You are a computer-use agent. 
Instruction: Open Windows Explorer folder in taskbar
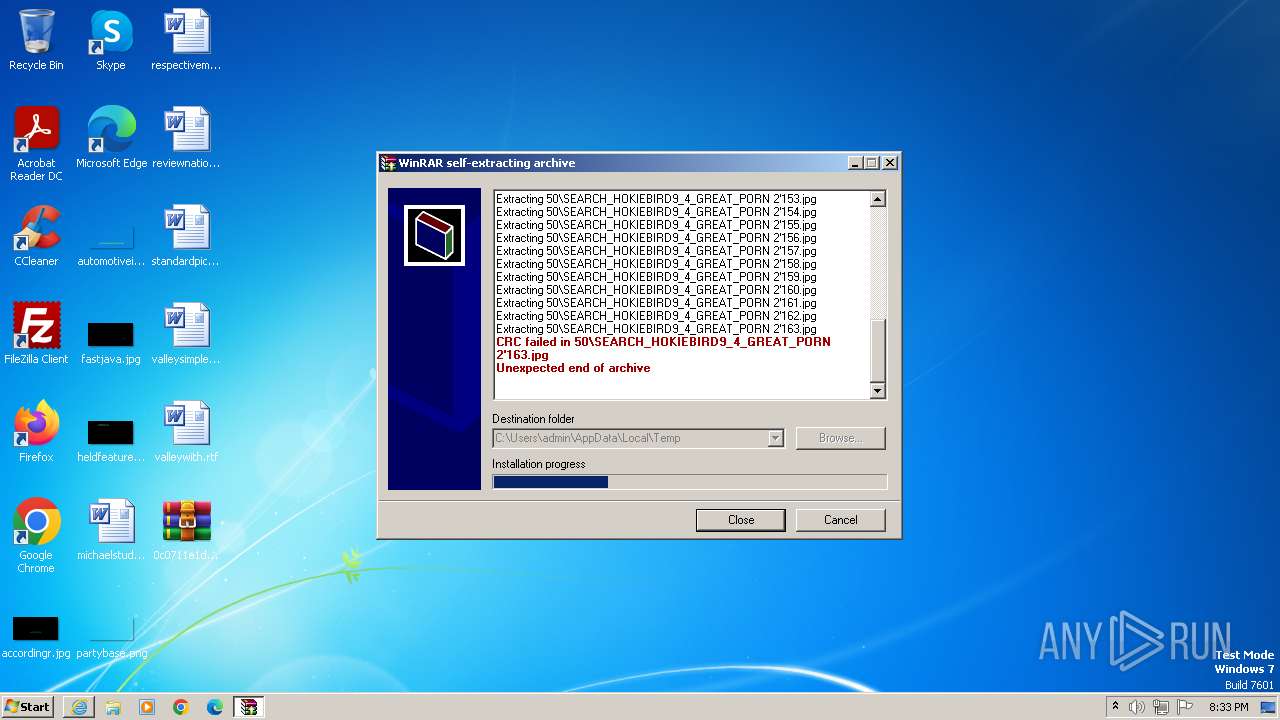(x=113, y=707)
